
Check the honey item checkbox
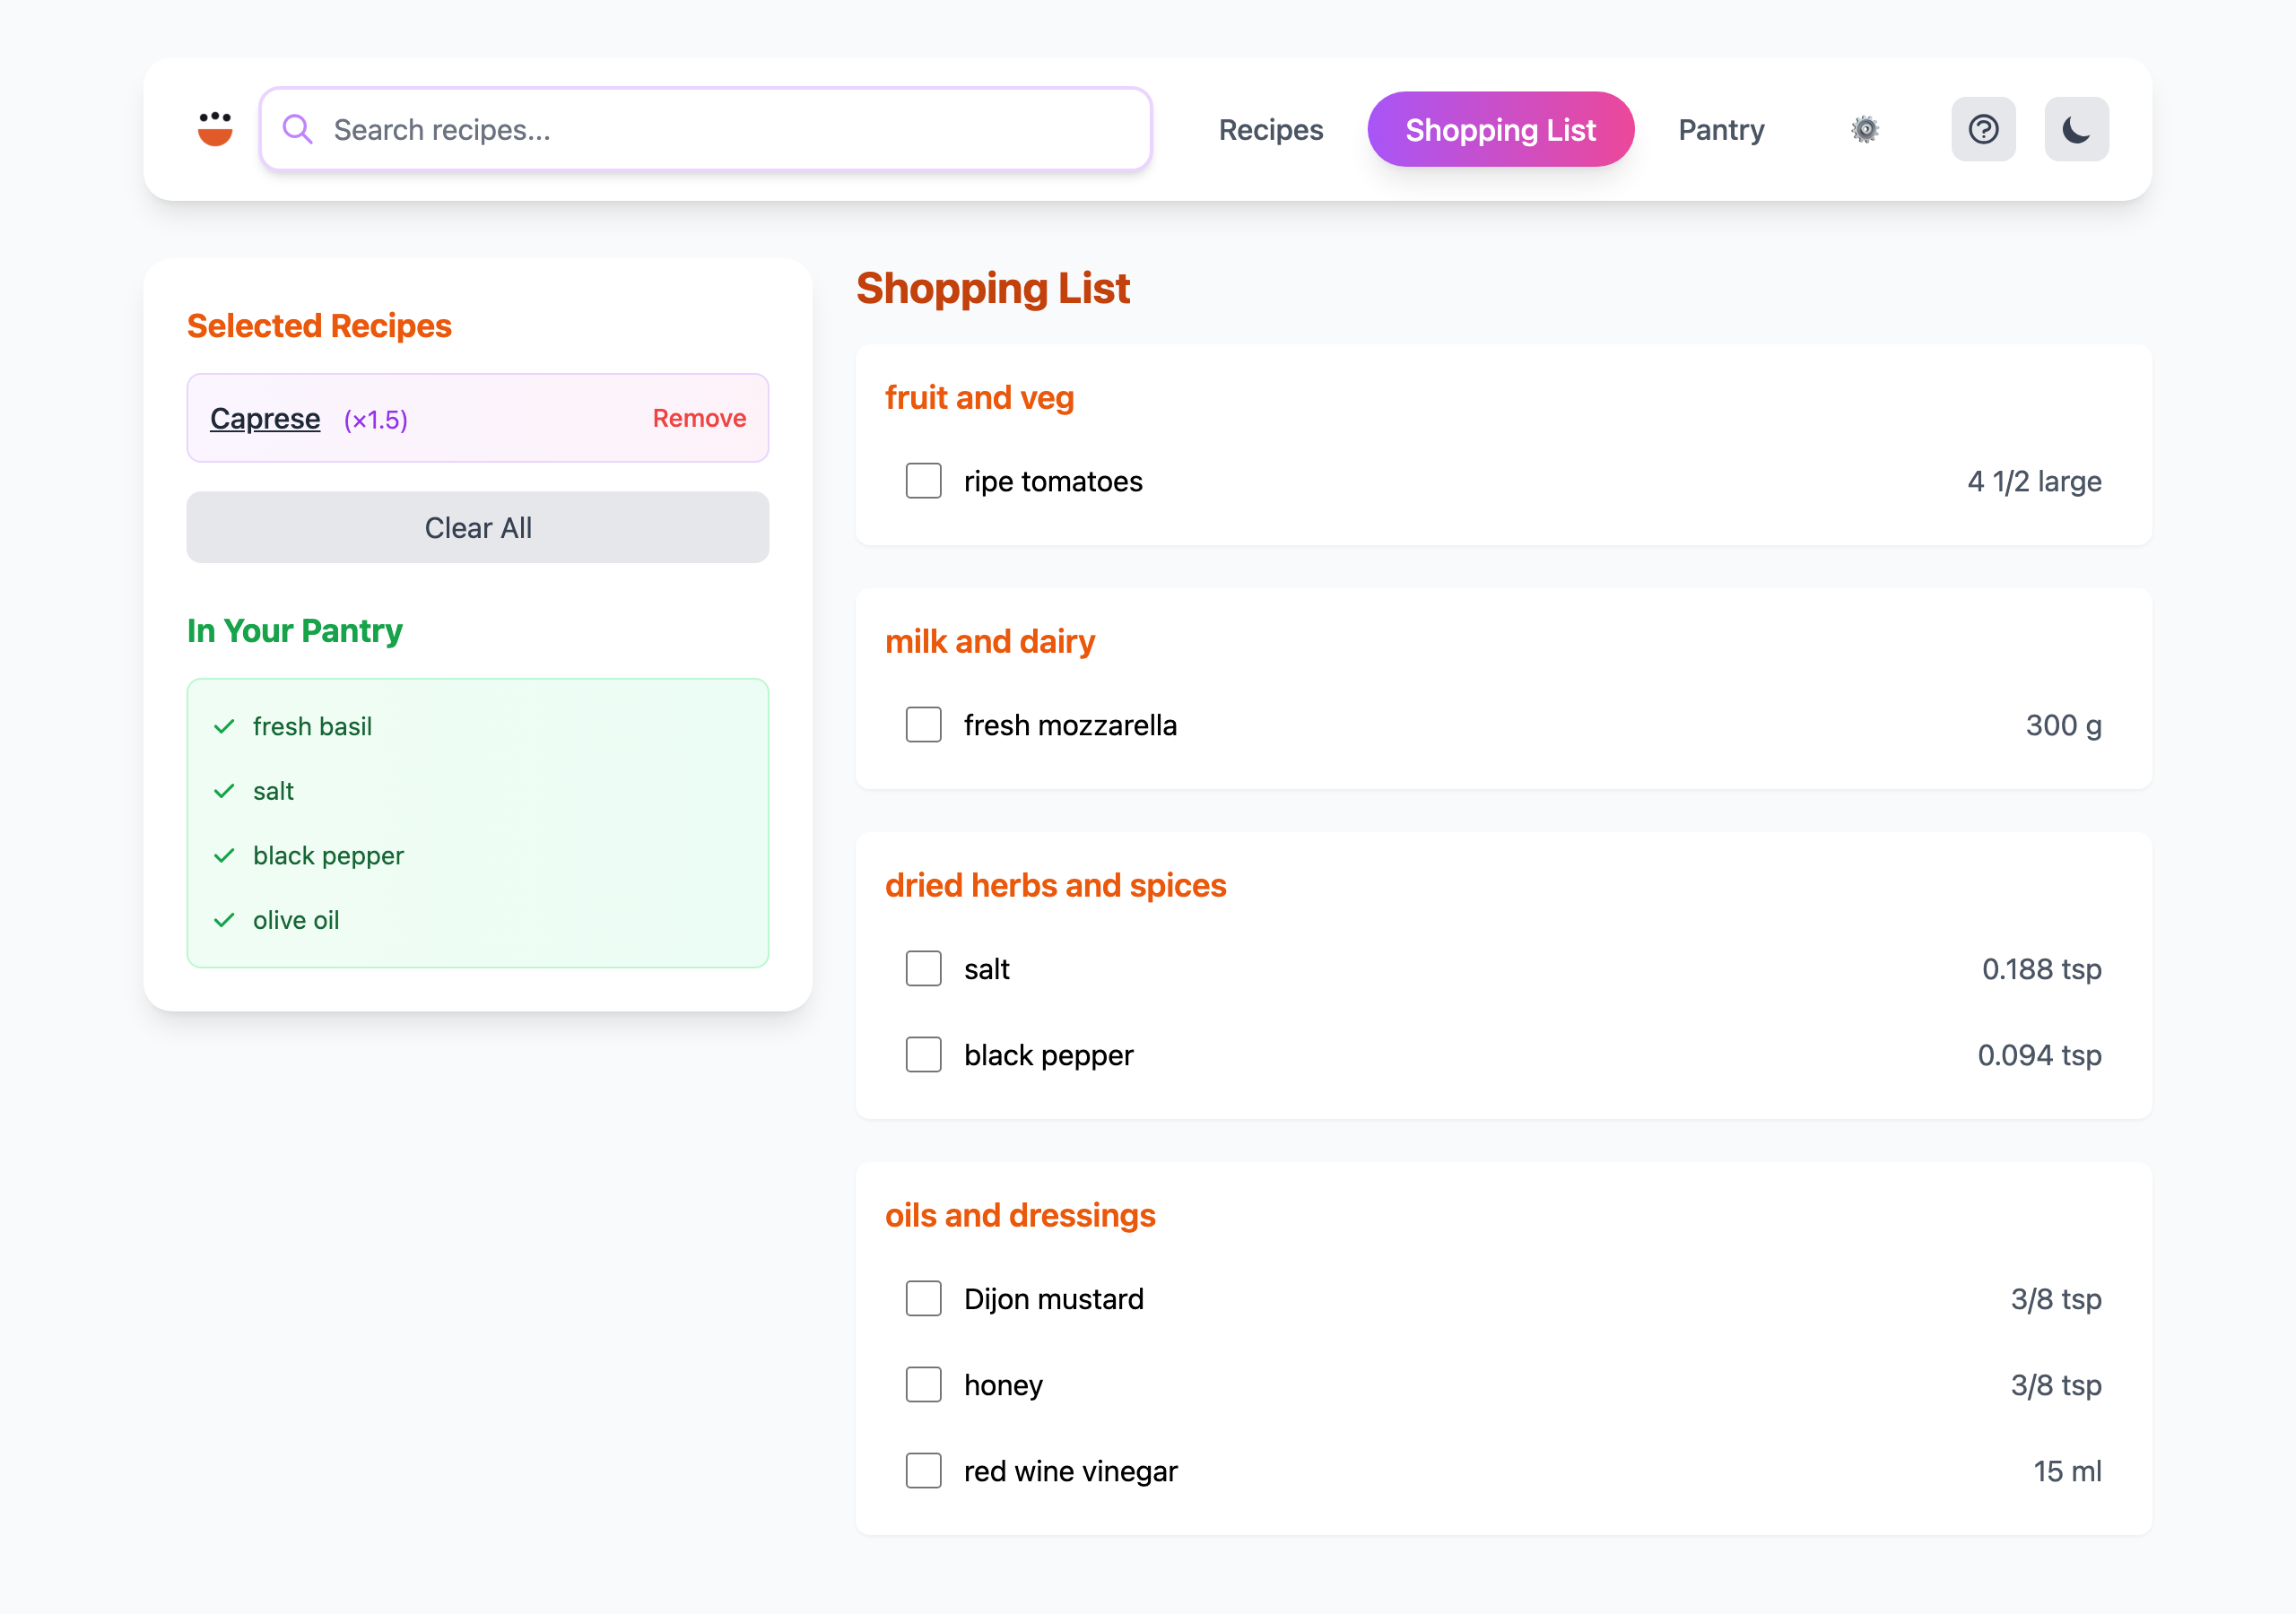pos(923,1384)
